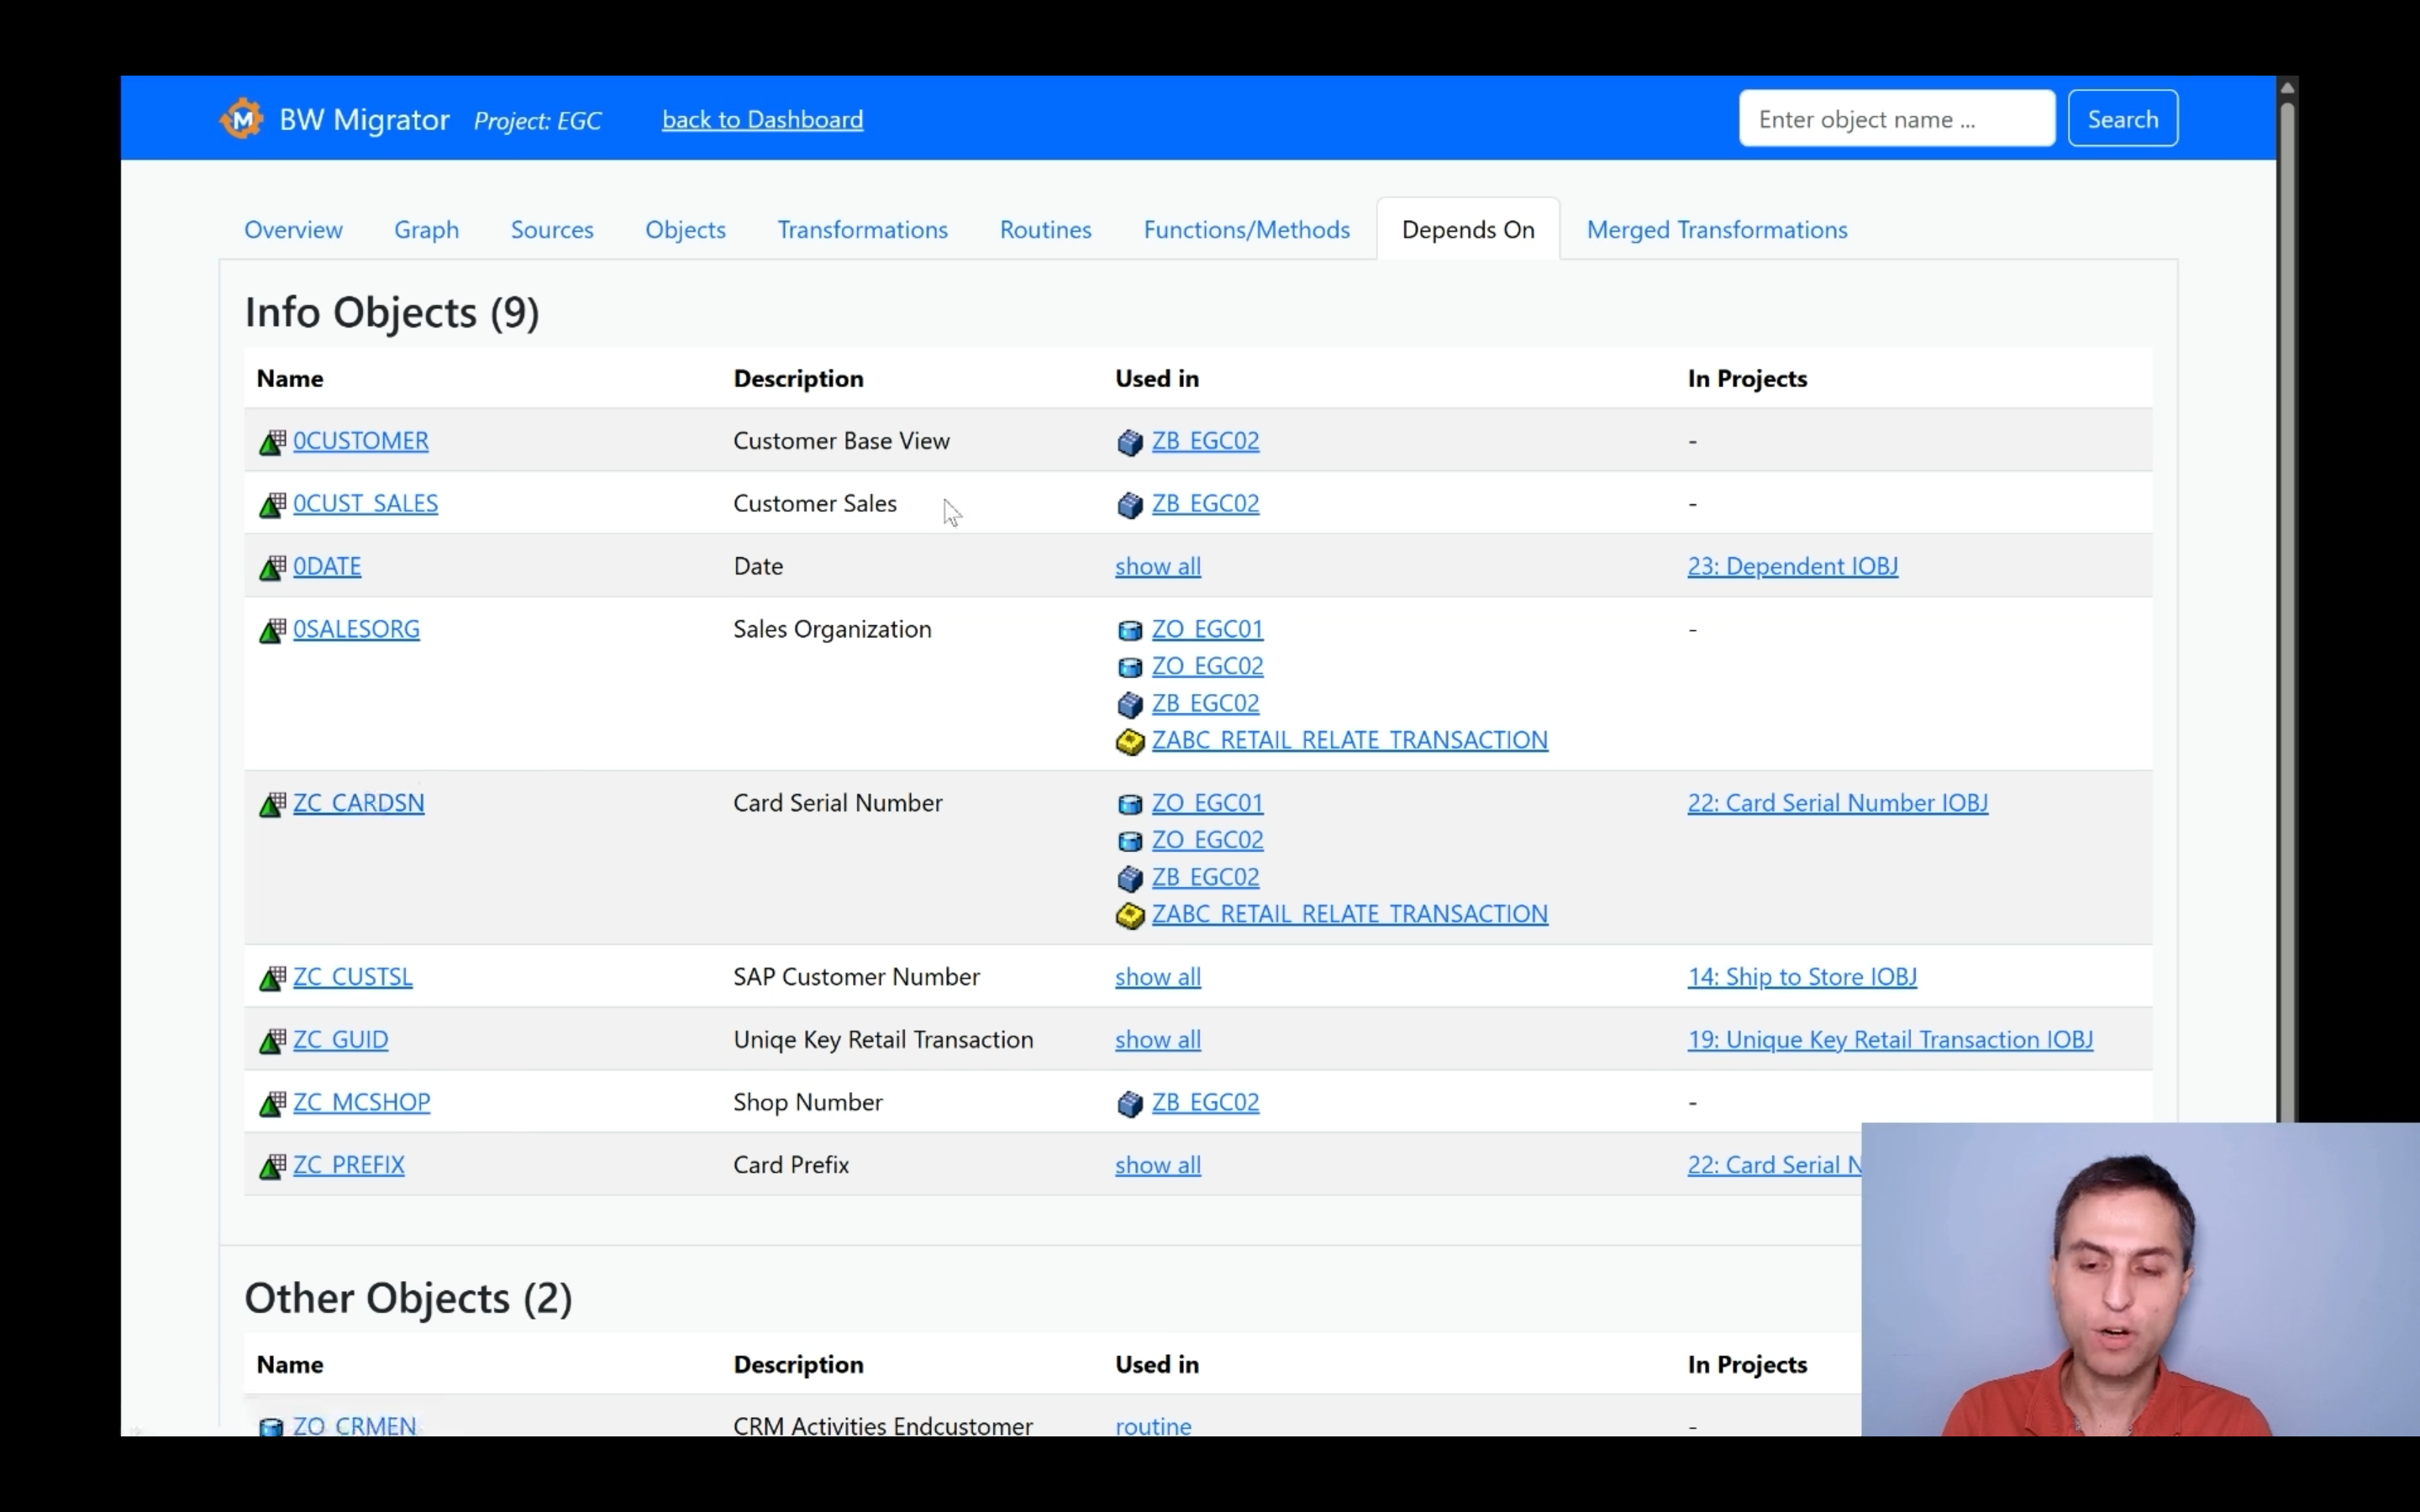Follow the 'back to Dashboard' link
Image resolution: width=2420 pixels, height=1512 pixels.
[x=762, y=120]
